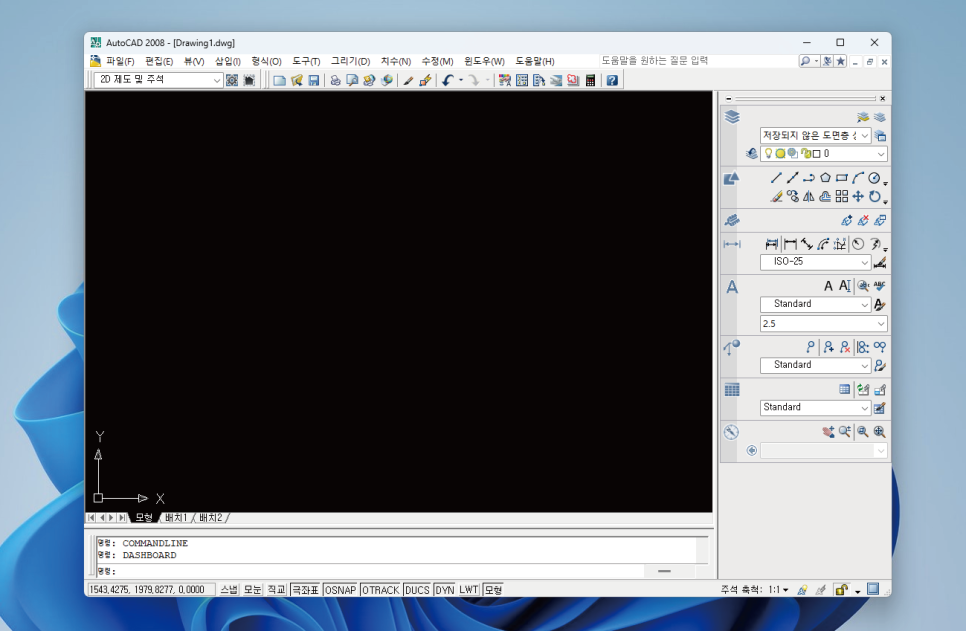
Task: Open the 편집(E) menu
Action: (159, 61)
